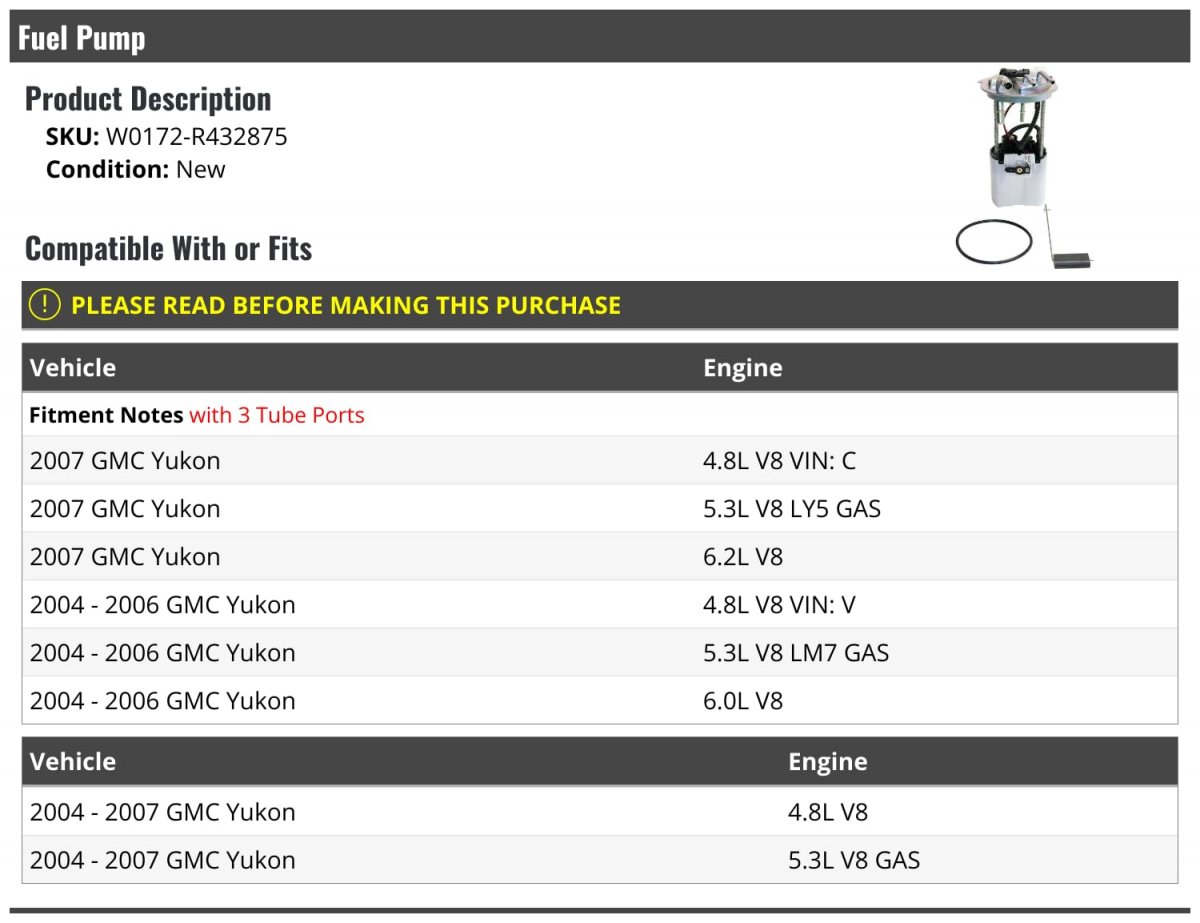Click the Engine header in the second table

click(x=827, y=761)
